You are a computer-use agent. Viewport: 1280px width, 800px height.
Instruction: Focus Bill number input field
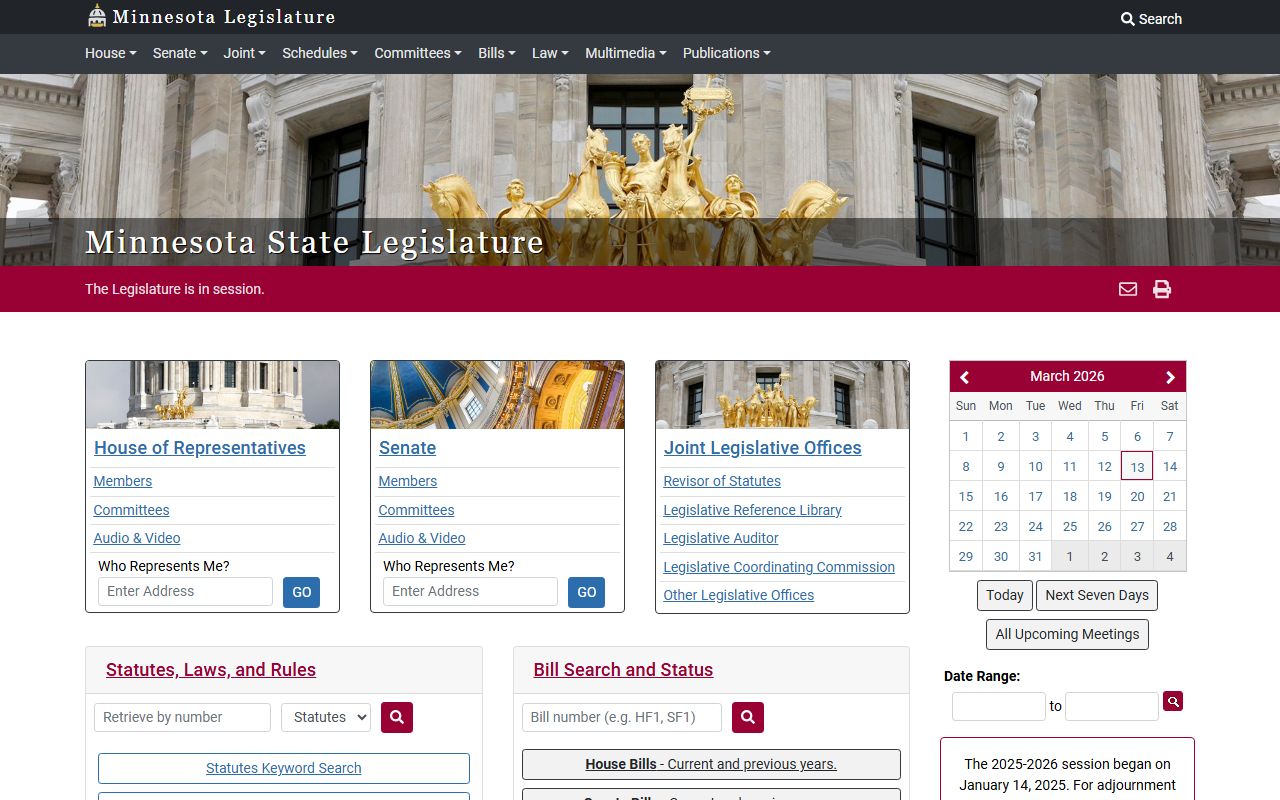point(622,717)
